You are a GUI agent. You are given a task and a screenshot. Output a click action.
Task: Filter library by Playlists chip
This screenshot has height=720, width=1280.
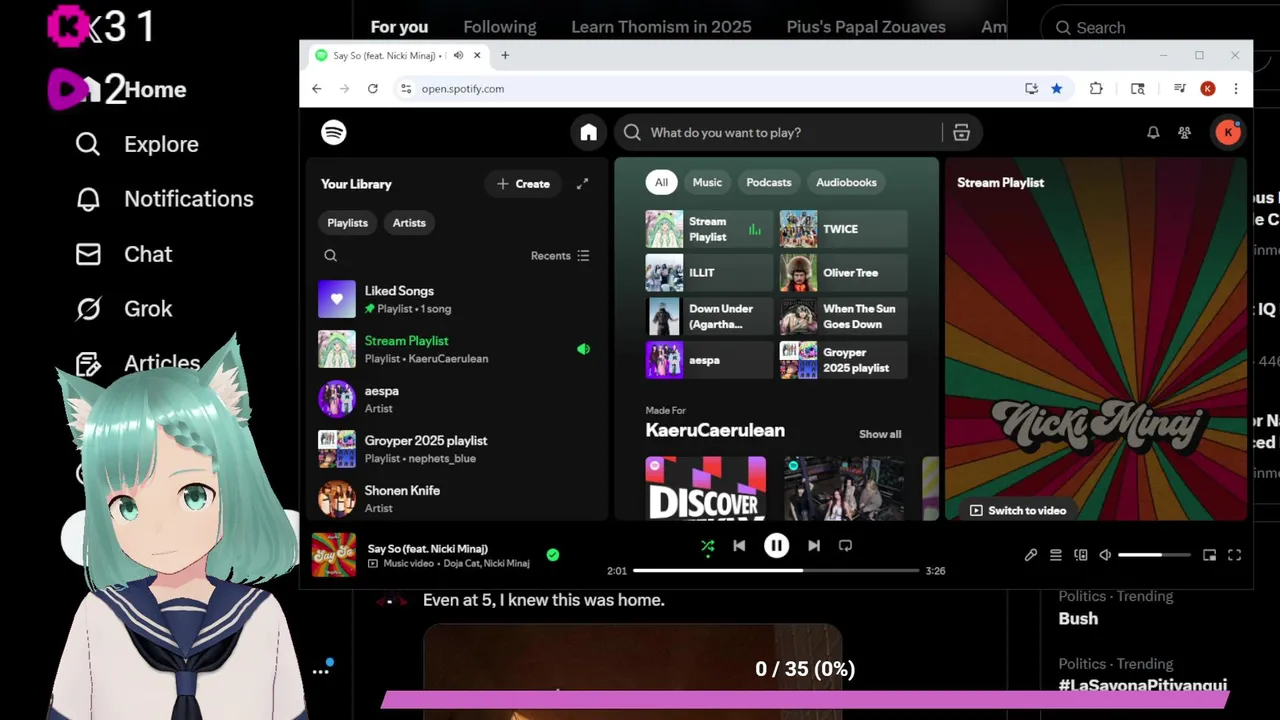(348, 223)
